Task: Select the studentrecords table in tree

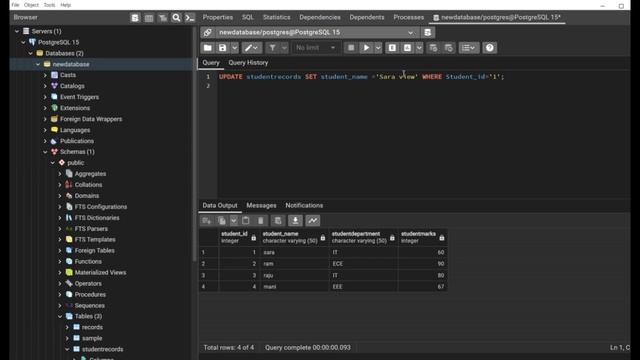Action: 102,349
